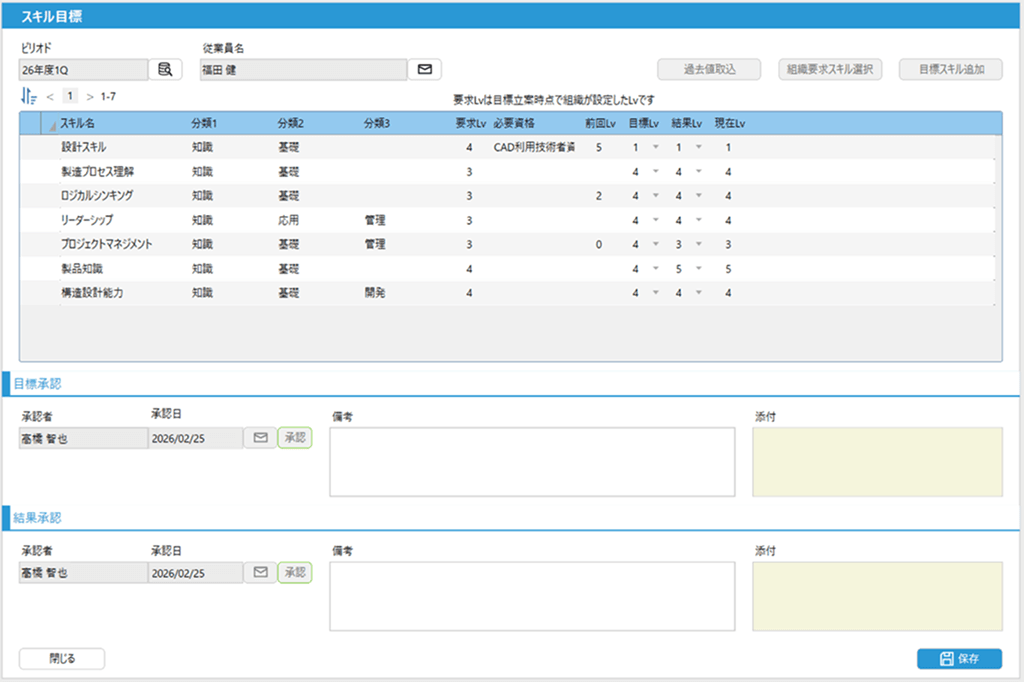This screenshot has height=682, width=1024.
Task: Click the 要求Lv column header
Action: pyautogui.click(x=468, y=123)
